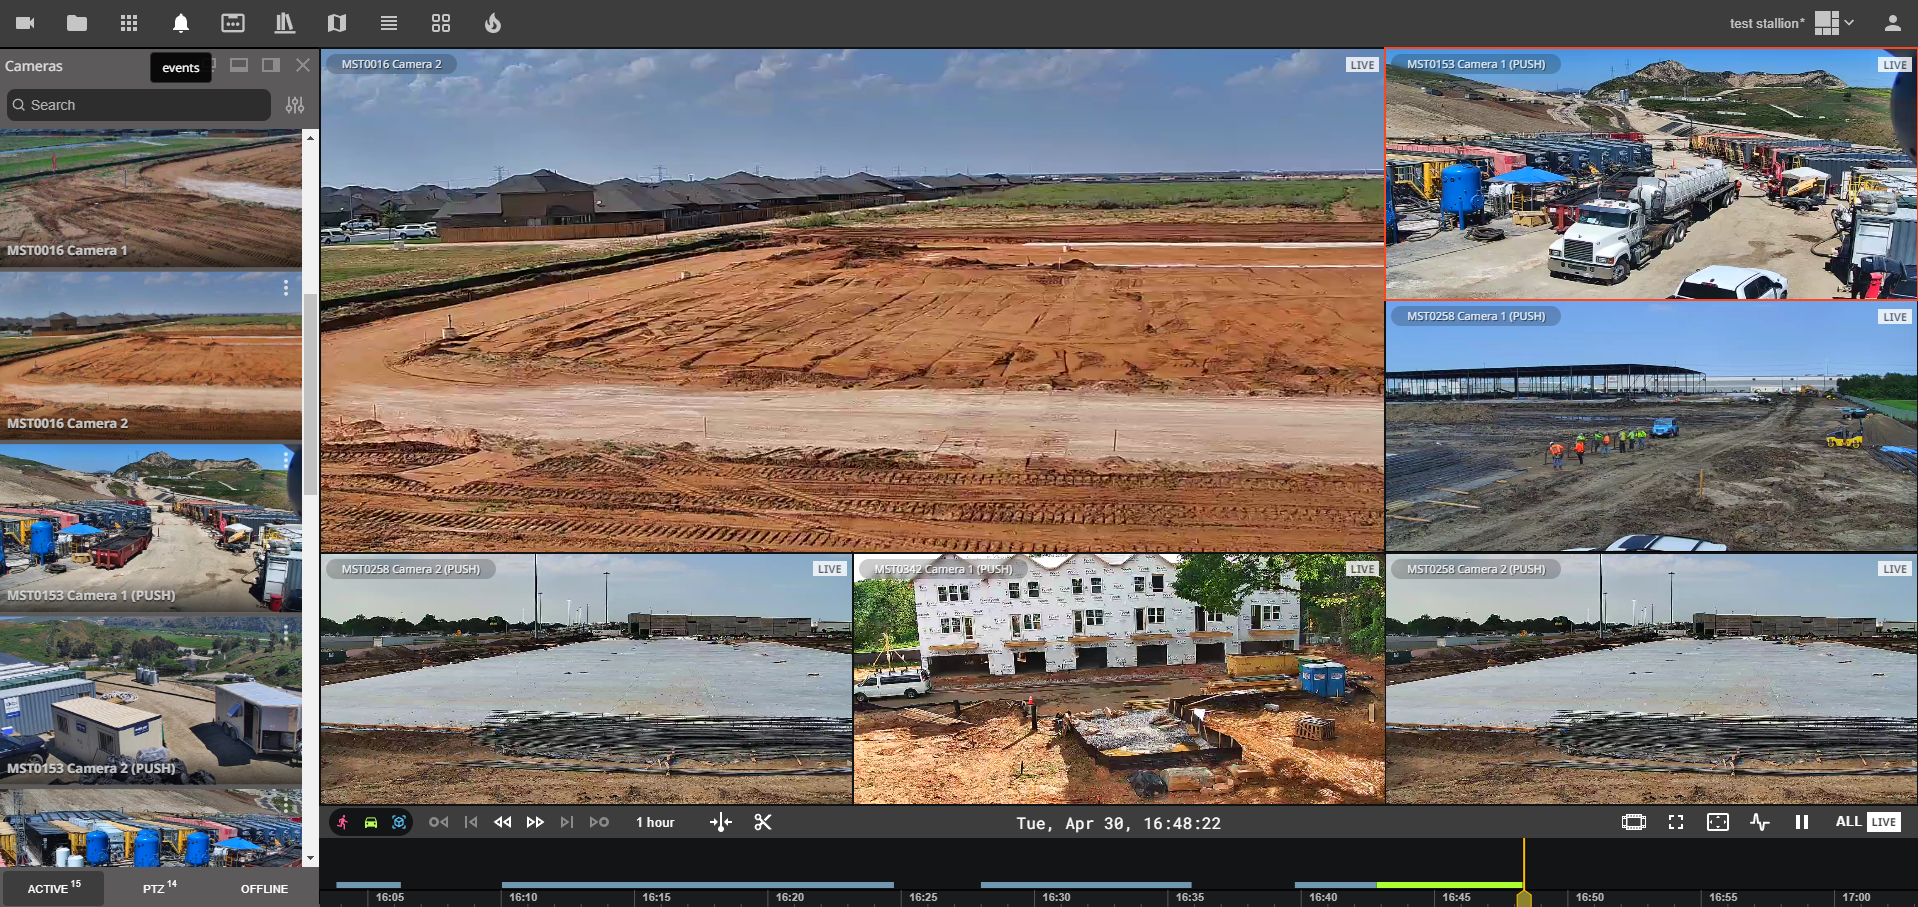1918x907 pixels.
Task: Open the calendar icon in top toolbar
Action: click(233, 23)
